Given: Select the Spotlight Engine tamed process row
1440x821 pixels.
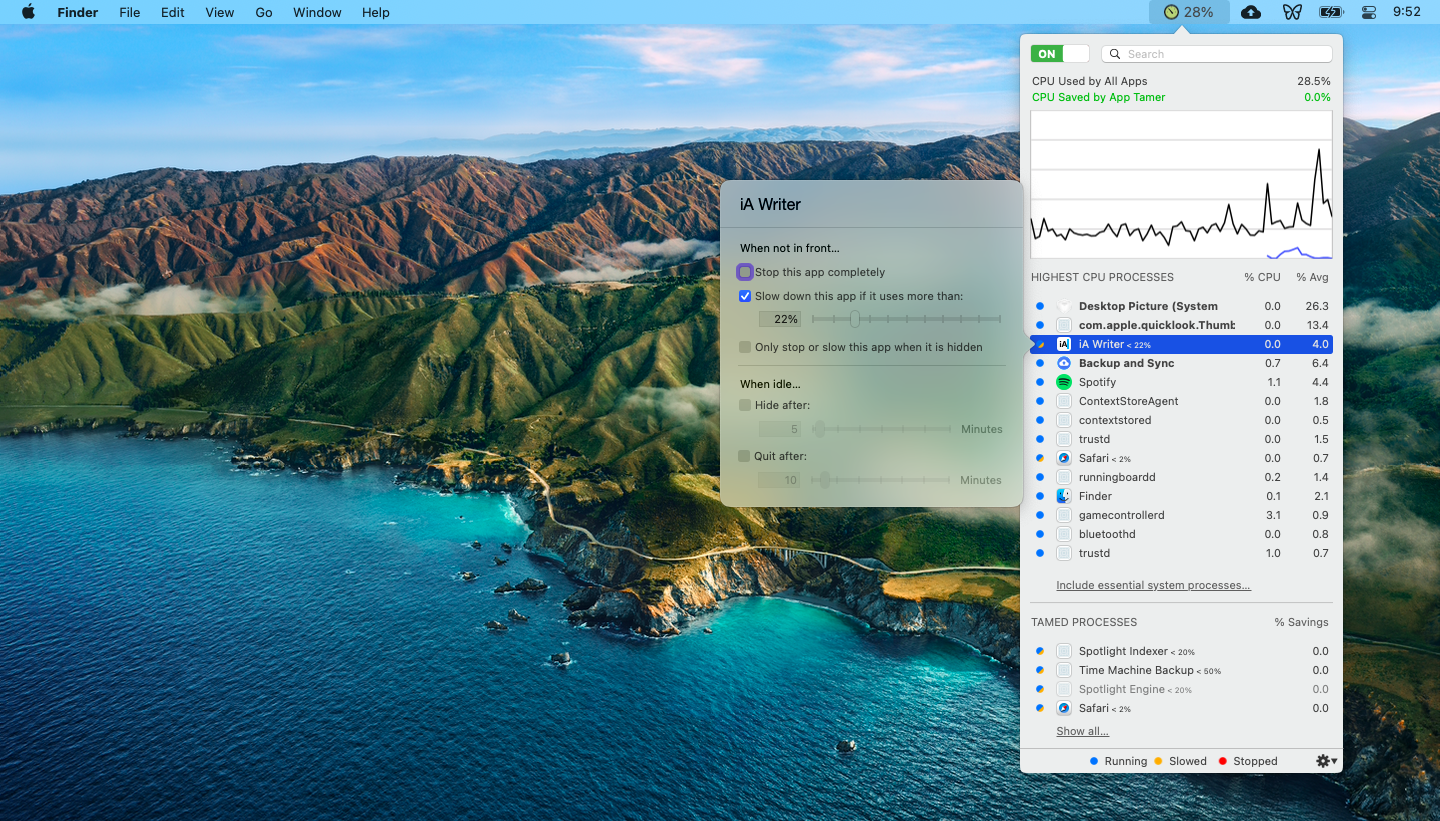Looking at the screenshot, I should pyautogui.click(x=1181, y=689).
